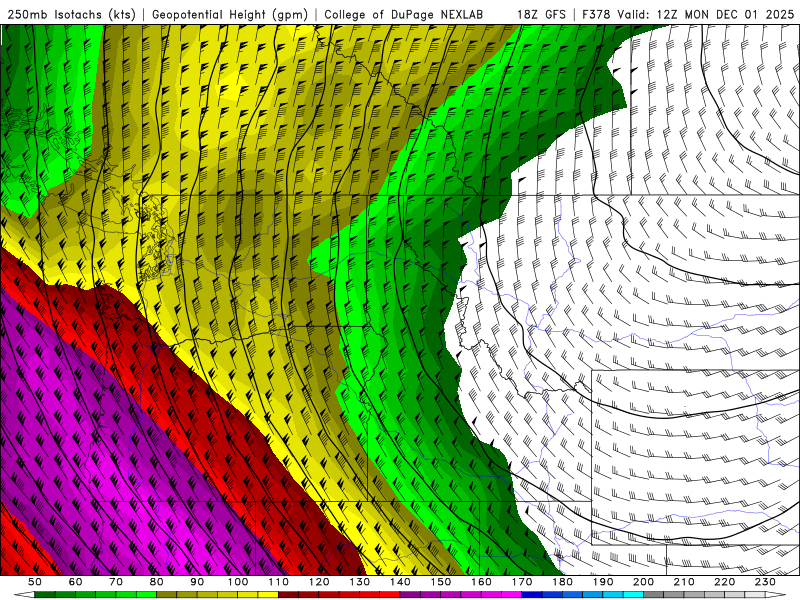Click the 170 value on the color scale
This screenshot has height=600, width=800.
[x=522, y=582]
